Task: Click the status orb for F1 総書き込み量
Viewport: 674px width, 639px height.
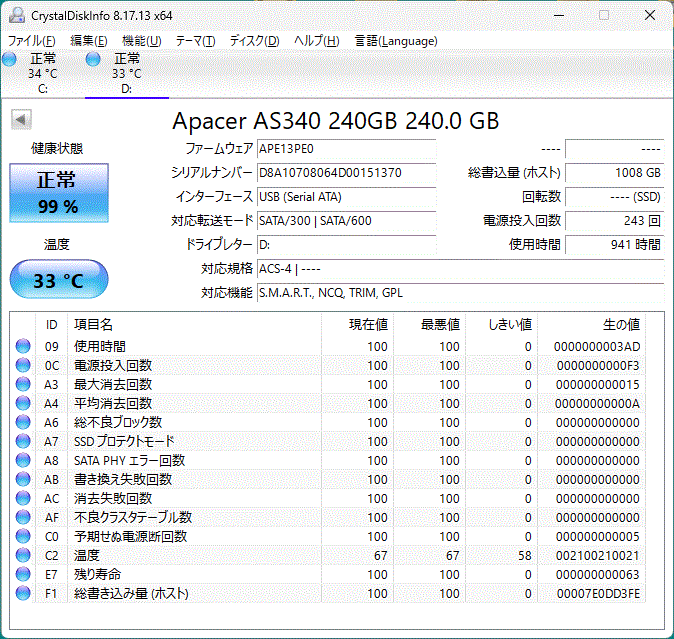Action: [23, 593]
